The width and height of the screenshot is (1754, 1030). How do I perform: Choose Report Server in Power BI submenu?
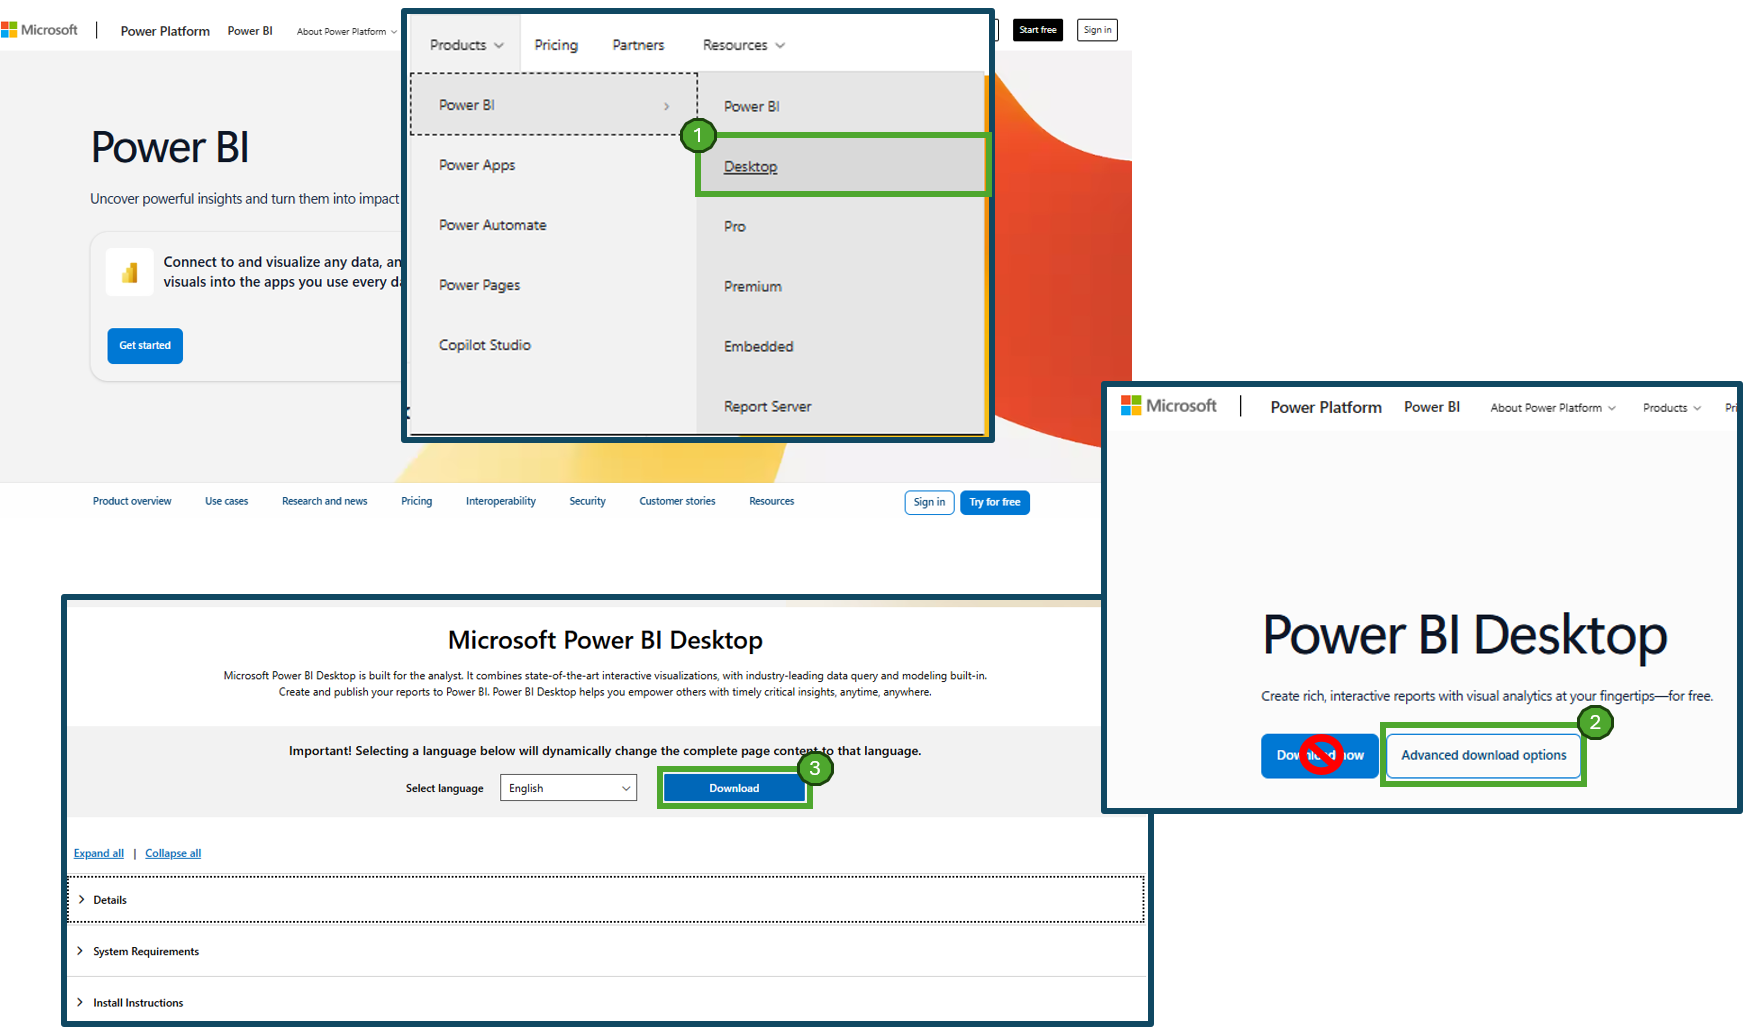click(767, 407)
